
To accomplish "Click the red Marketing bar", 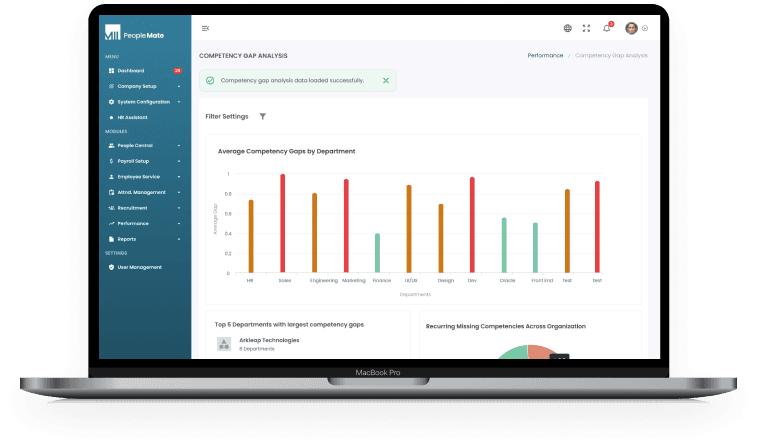I will pyautogui.click(x=346, y=226).
